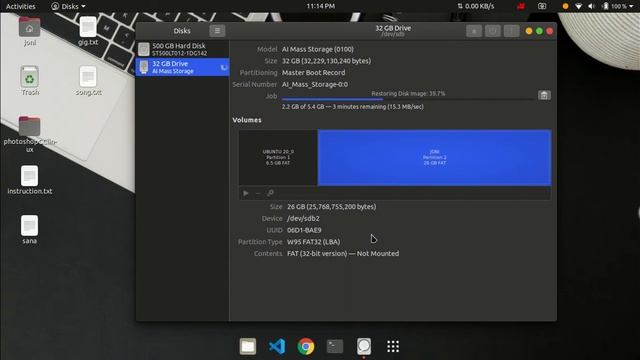
Task: Select the photoshopCClinux folder on desktop
Action: (29, 134)
